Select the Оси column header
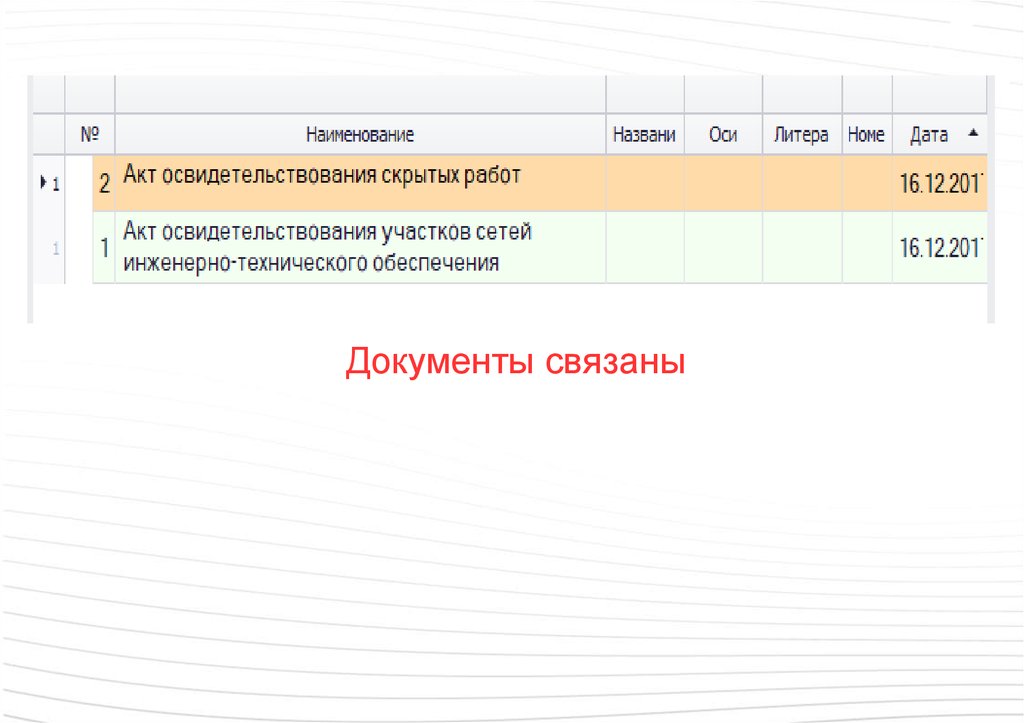Viewport: 1024px width, 723px height. pos(722,135)
